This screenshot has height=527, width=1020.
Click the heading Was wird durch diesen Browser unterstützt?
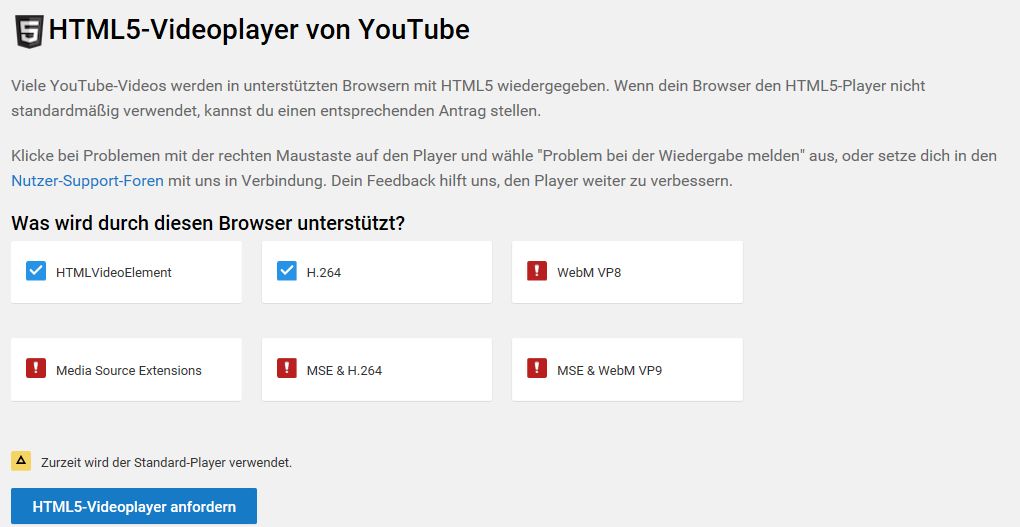tap(208, 223)
